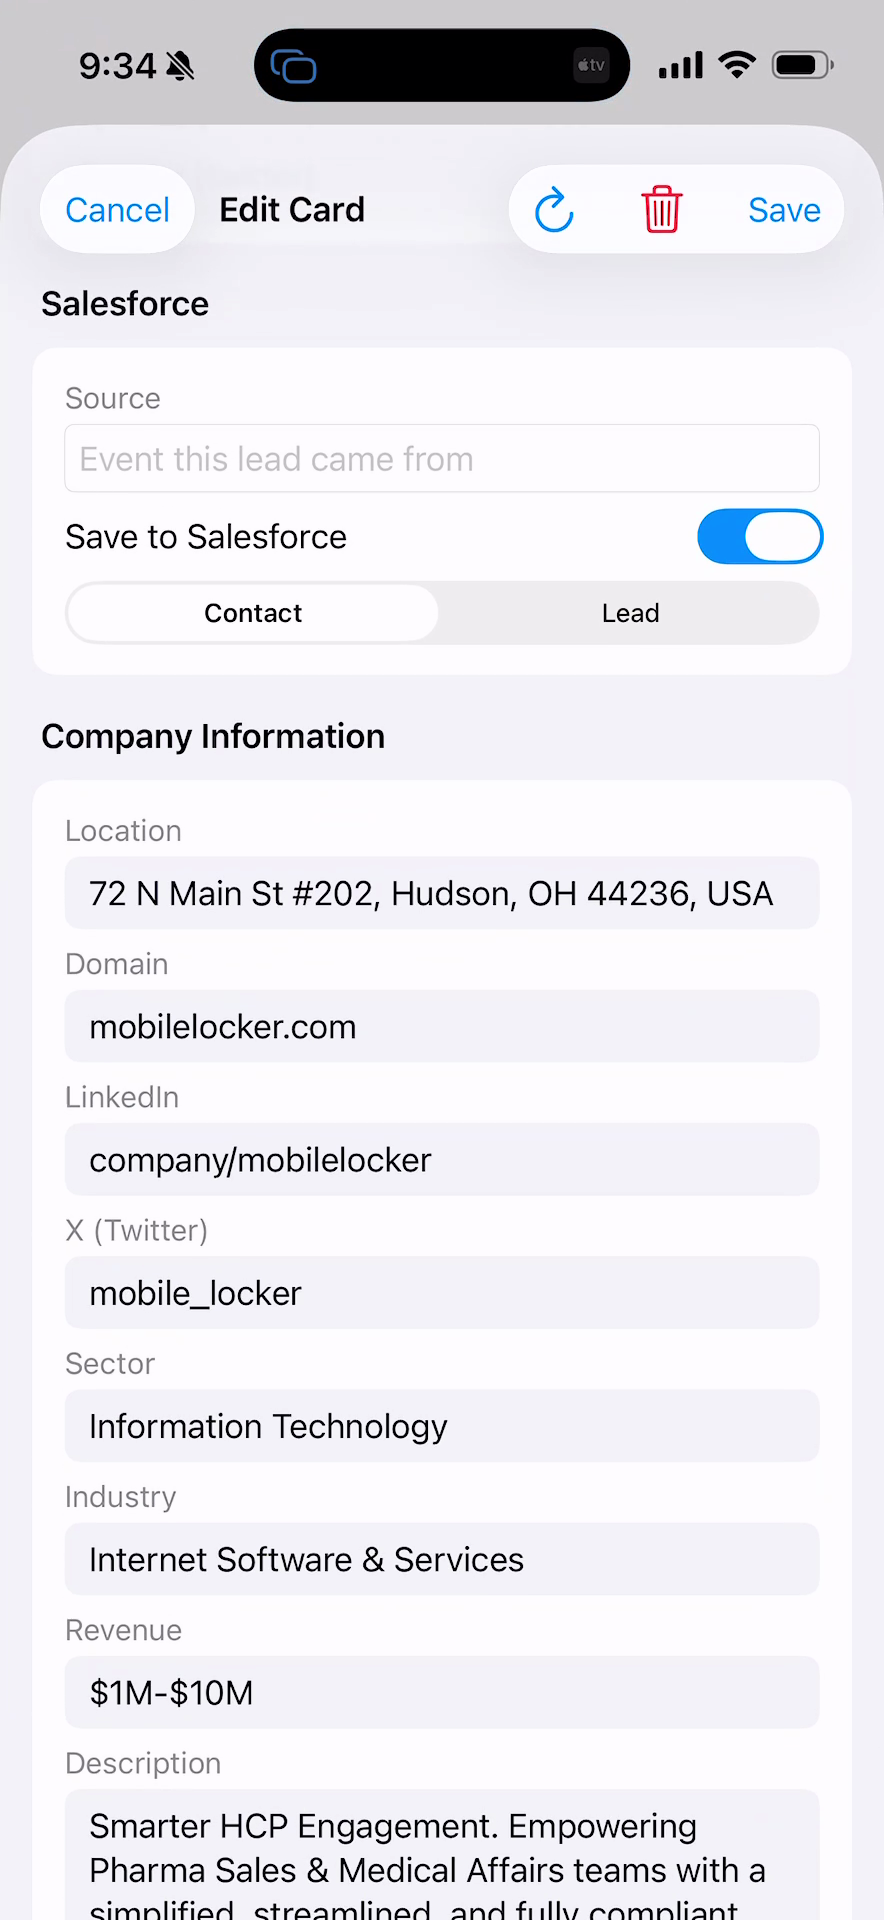Image resolution: width=884 pixels, height=1920 pixels.
Task: Edit the Domain field mobilelocker.com
Action: [x=442, y=1027]
